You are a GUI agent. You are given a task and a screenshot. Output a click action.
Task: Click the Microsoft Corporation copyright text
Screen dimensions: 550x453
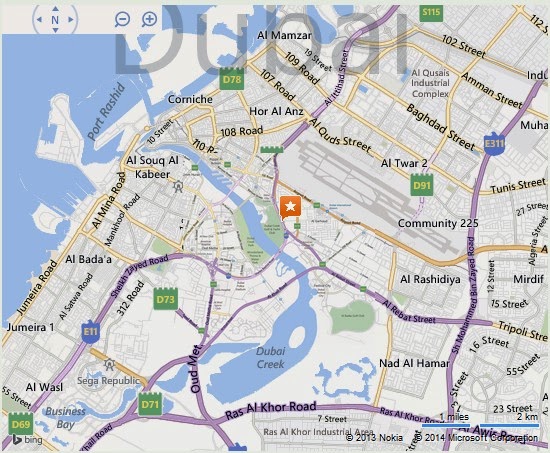pyautogui.click(x=476, y=438)
